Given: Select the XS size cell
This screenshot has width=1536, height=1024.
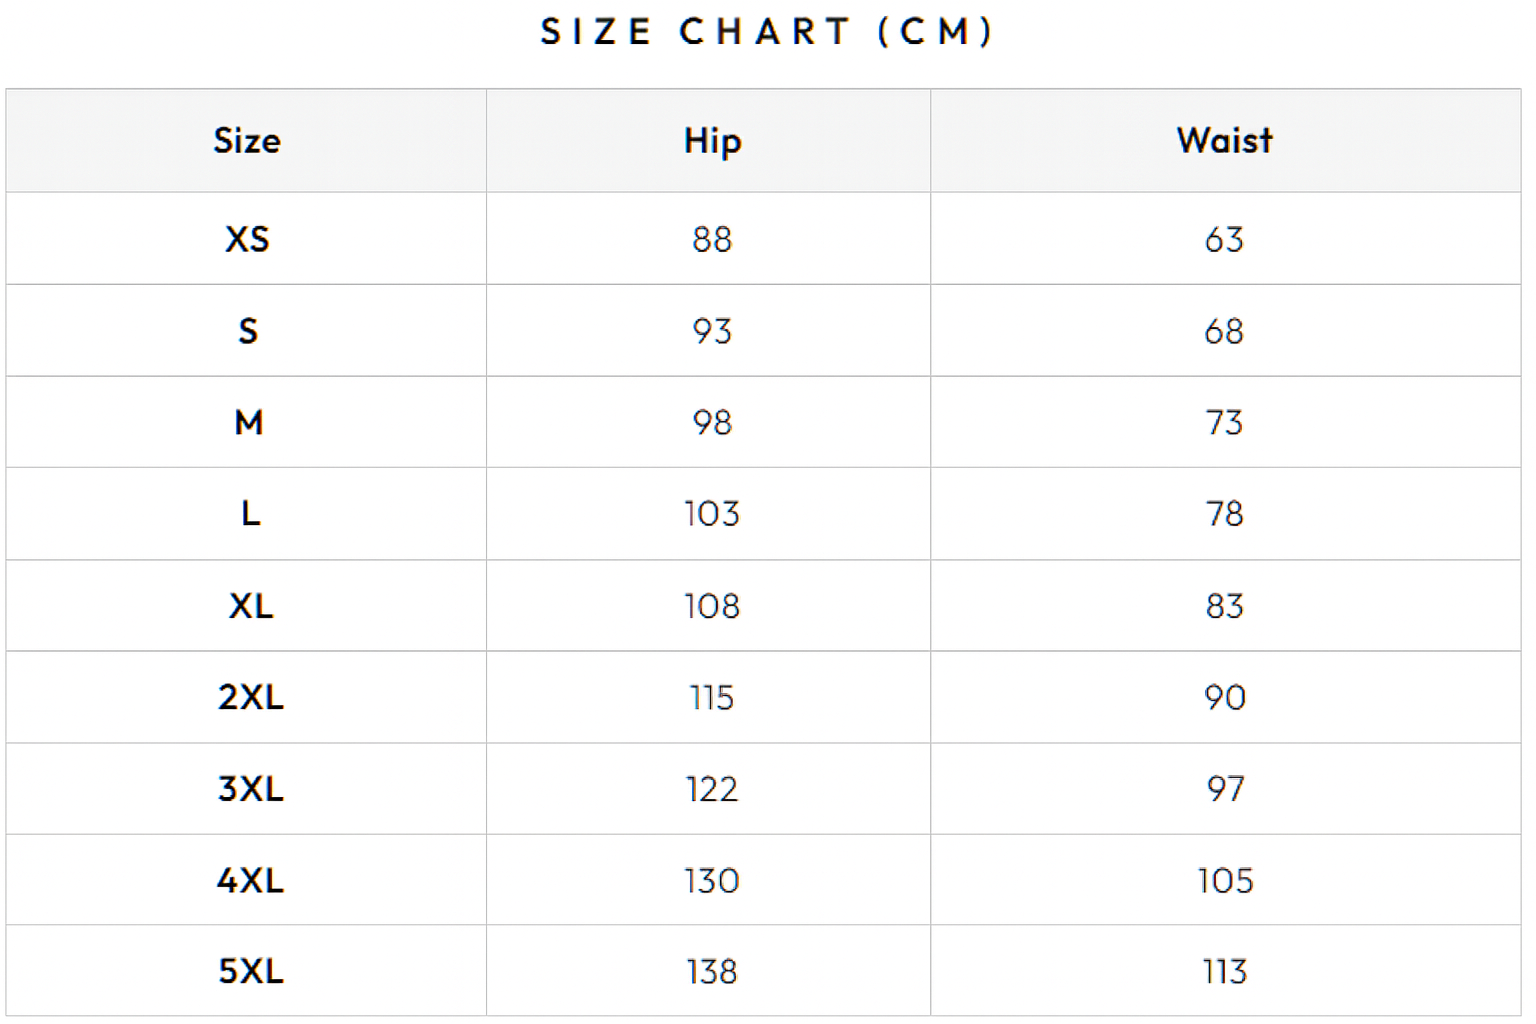Looking at the screenshot, I should [247, 239].
